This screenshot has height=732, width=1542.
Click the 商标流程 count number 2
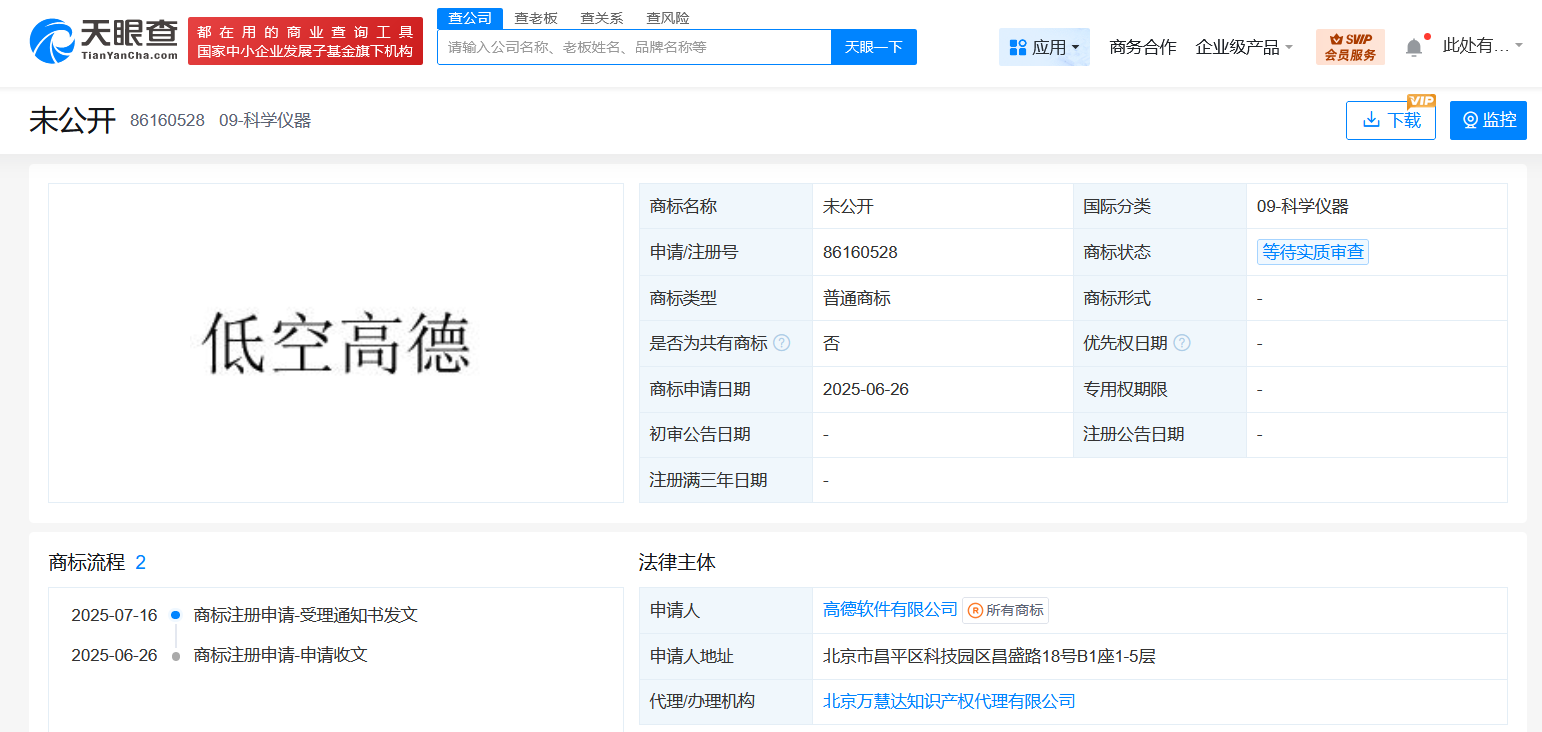click(140, 562)
